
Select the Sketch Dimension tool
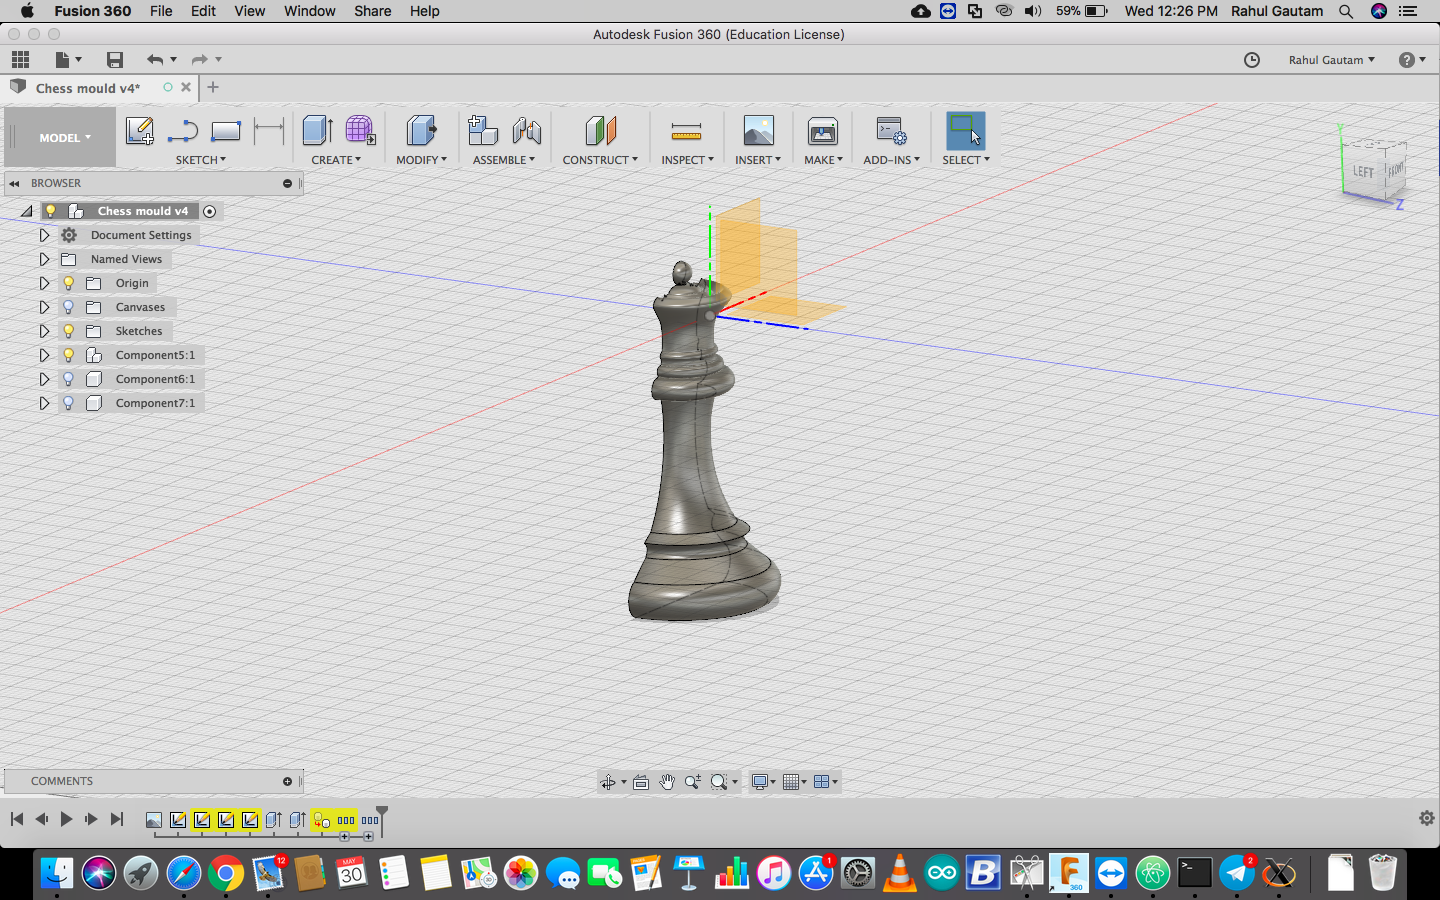(269, 131)
